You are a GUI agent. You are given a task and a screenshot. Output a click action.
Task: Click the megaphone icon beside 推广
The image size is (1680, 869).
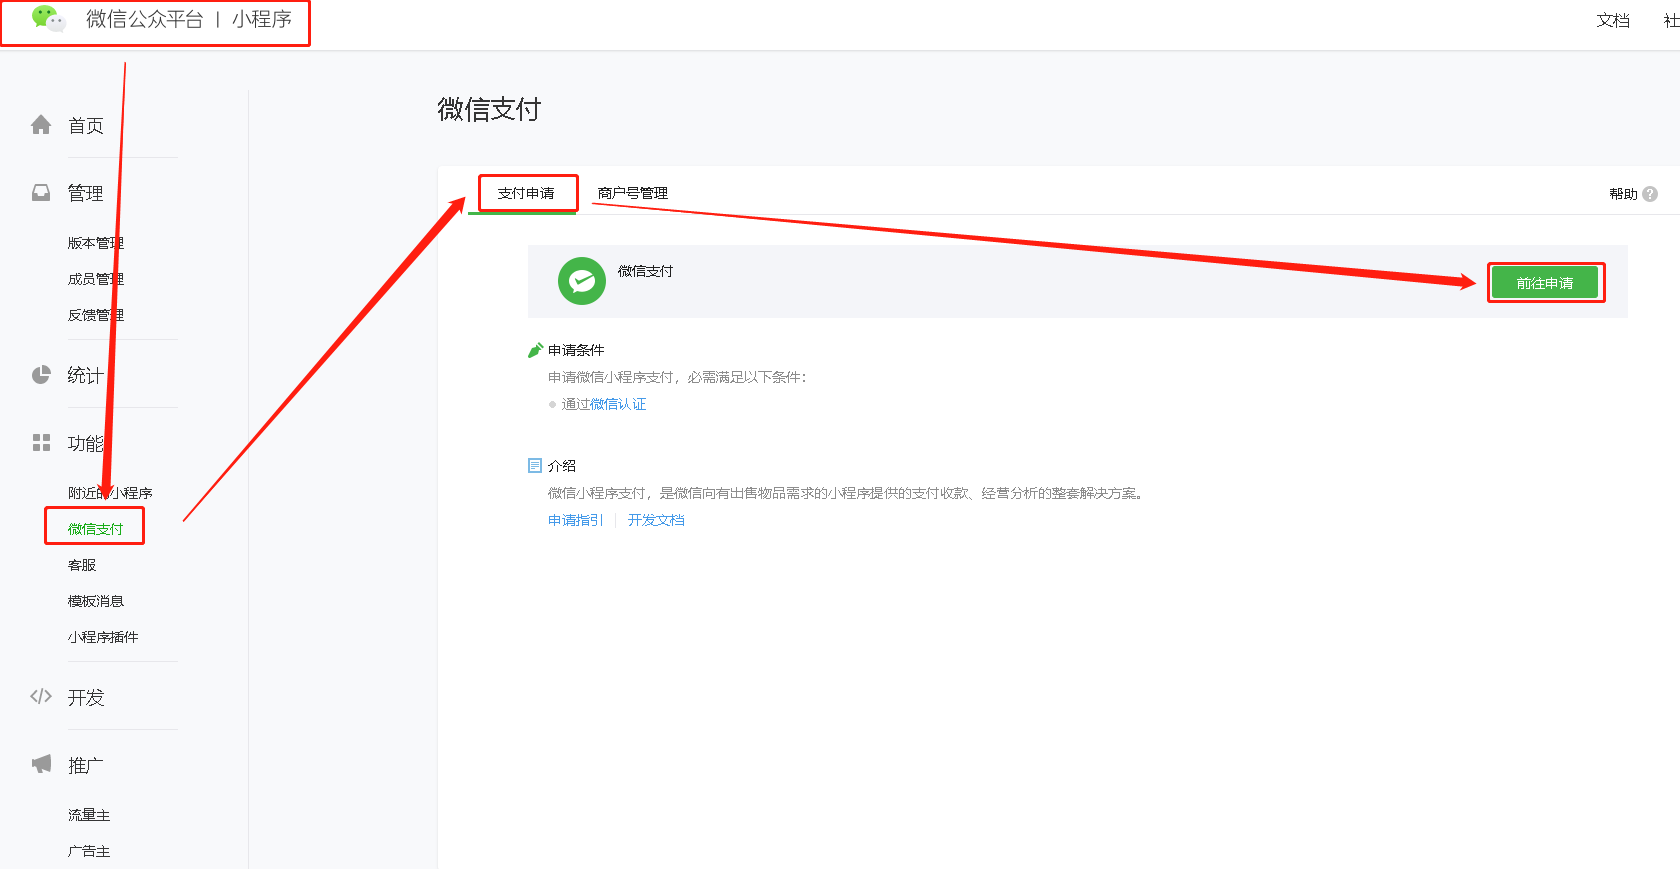(x=41, y=764)
